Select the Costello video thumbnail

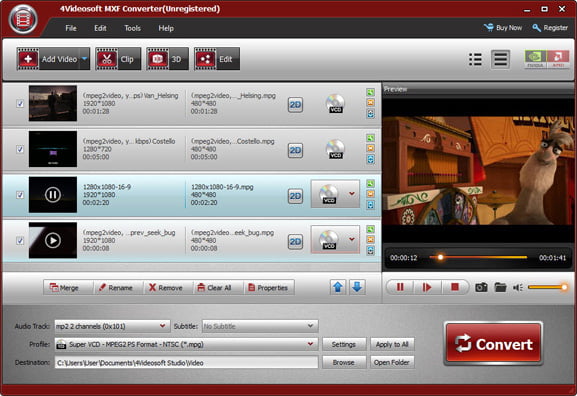[x=53, y=149]
